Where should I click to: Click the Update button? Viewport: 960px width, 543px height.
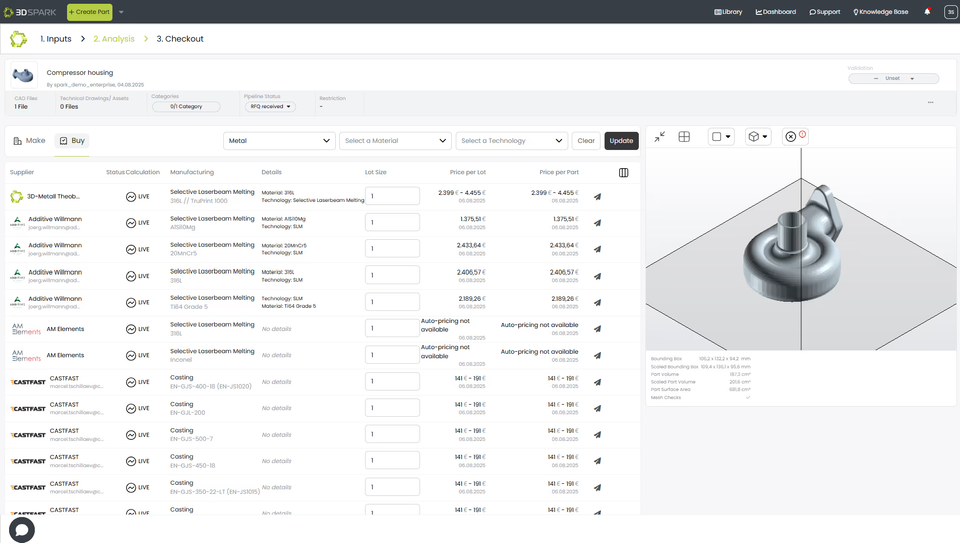pyautogui.click(x=621, y=141)
